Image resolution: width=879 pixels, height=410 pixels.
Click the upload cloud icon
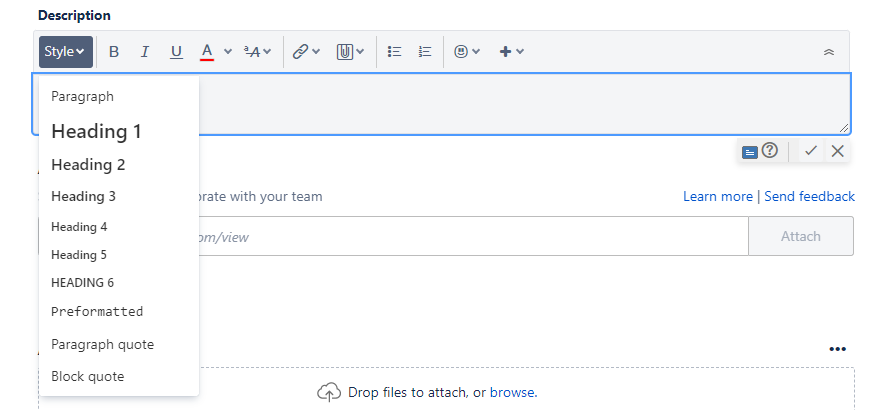329,393
